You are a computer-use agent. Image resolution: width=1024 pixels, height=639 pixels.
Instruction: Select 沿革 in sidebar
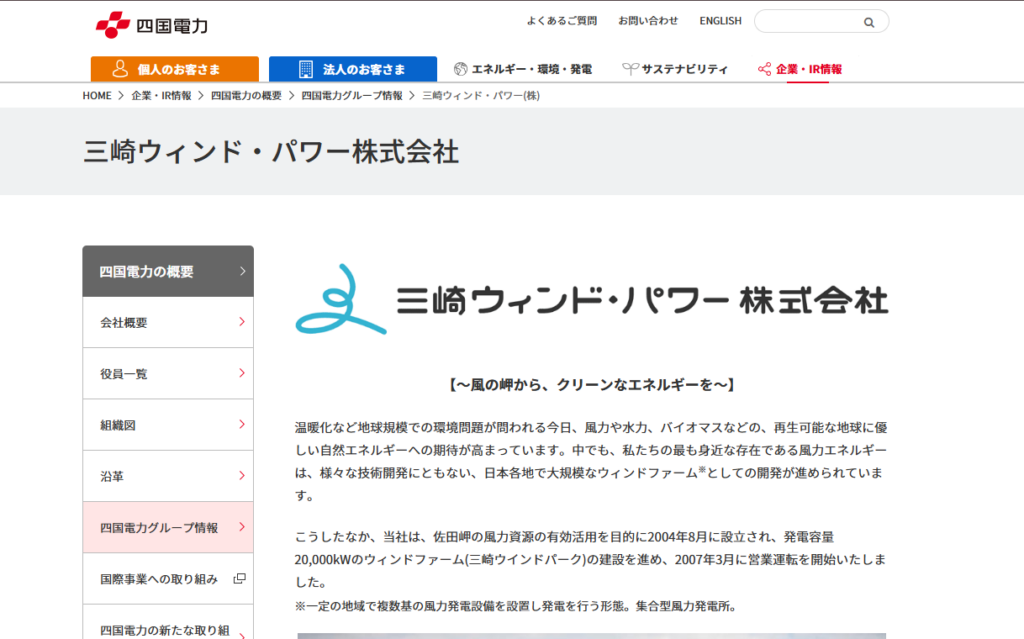pos(168,476)
